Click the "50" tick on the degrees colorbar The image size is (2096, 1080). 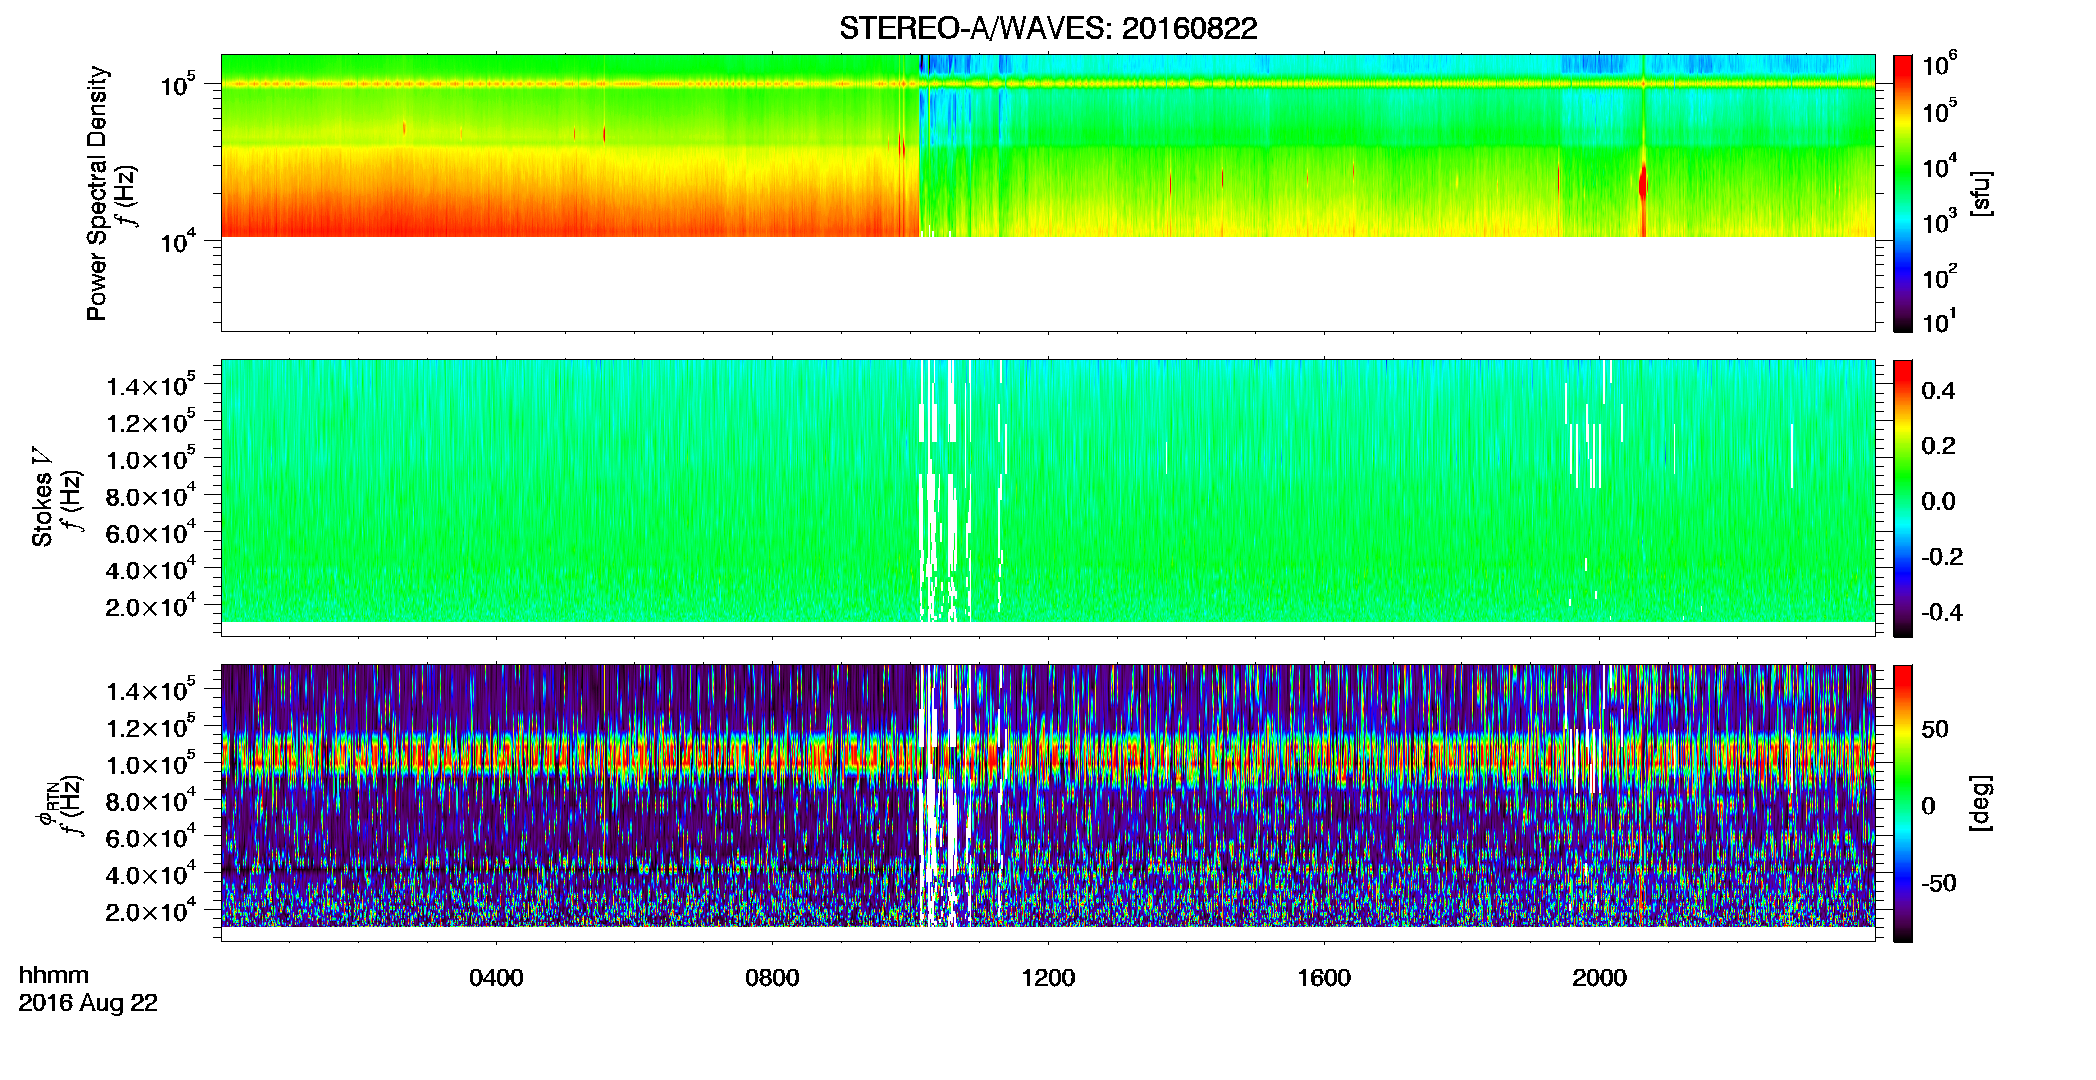click(x=1935, y=729)
